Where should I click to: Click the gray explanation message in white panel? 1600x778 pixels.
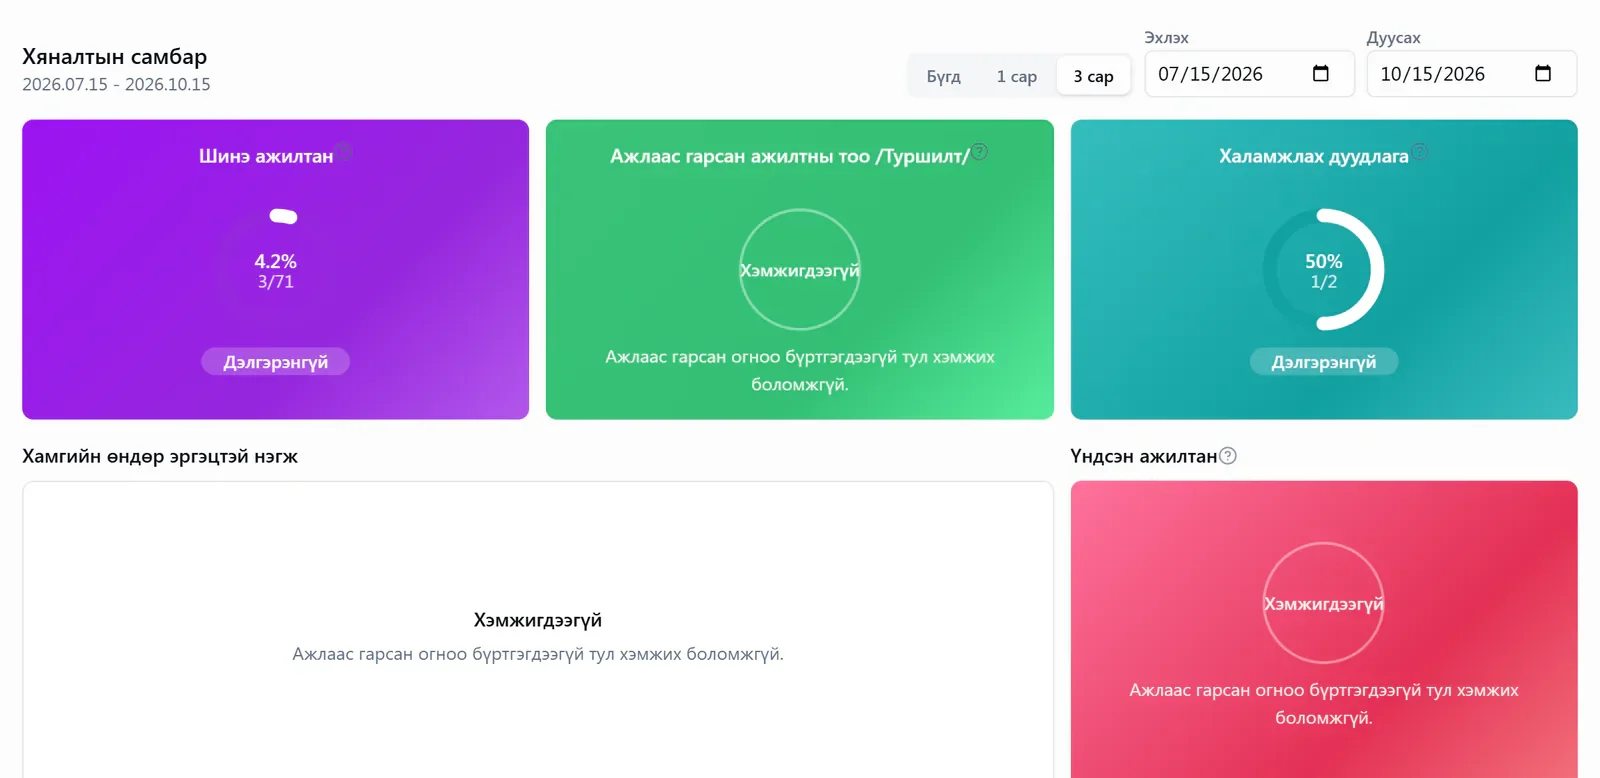click(538, 654)
